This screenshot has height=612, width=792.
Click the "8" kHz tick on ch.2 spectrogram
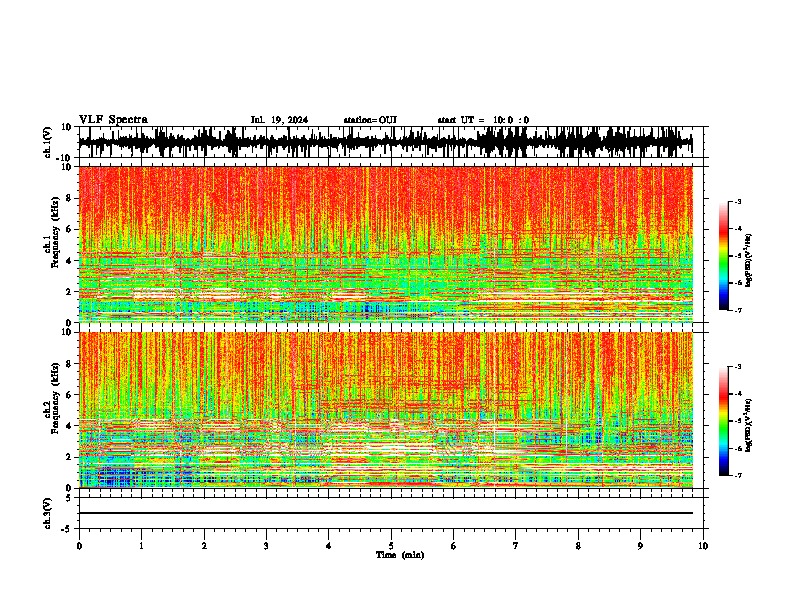pos(69,364)
